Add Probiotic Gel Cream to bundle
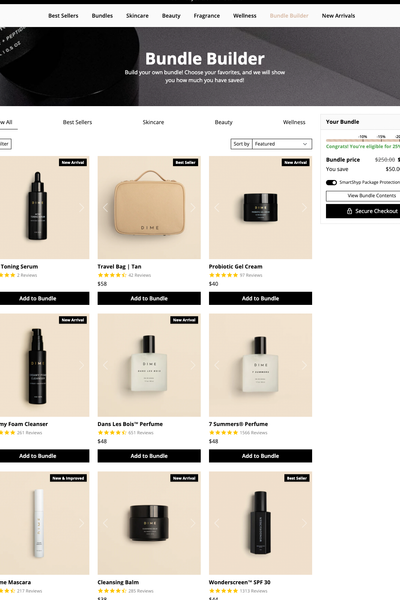Viewport: 400px width, 600px height. [260, 298]
